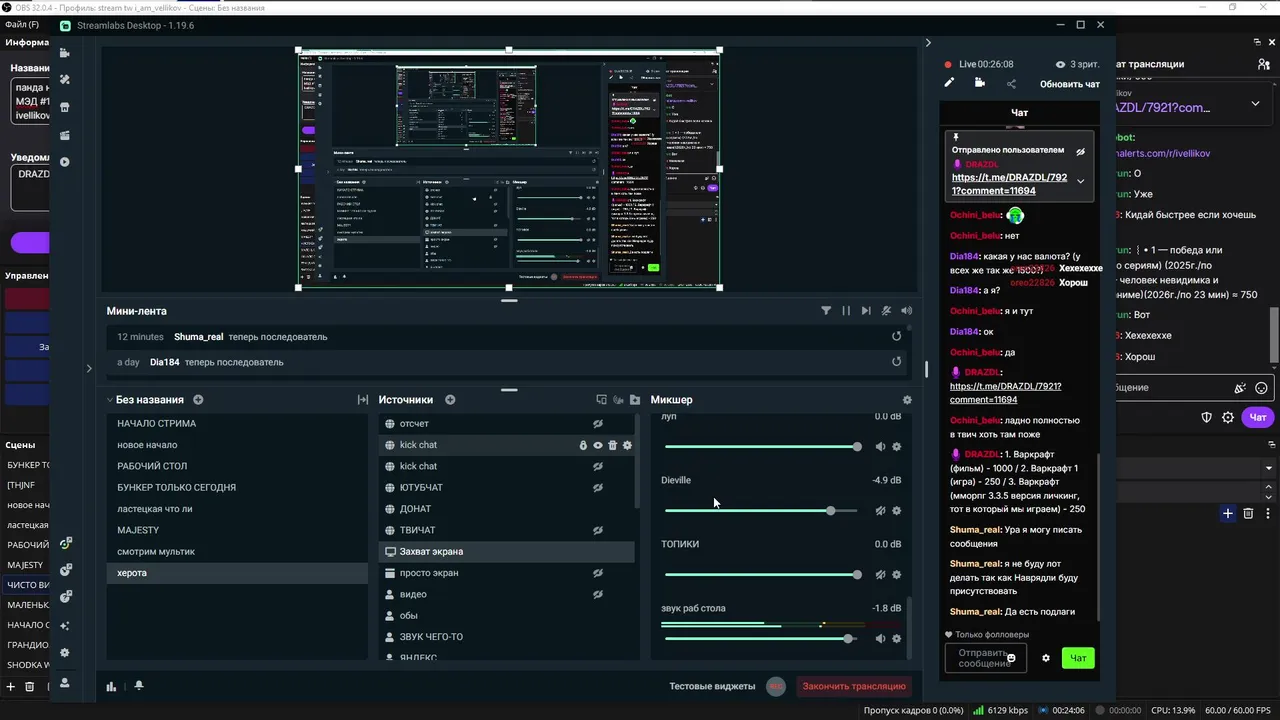The image size is (1280, 720).
Task: Send message with green Чат button
Action: click(x=1079, y=658)
